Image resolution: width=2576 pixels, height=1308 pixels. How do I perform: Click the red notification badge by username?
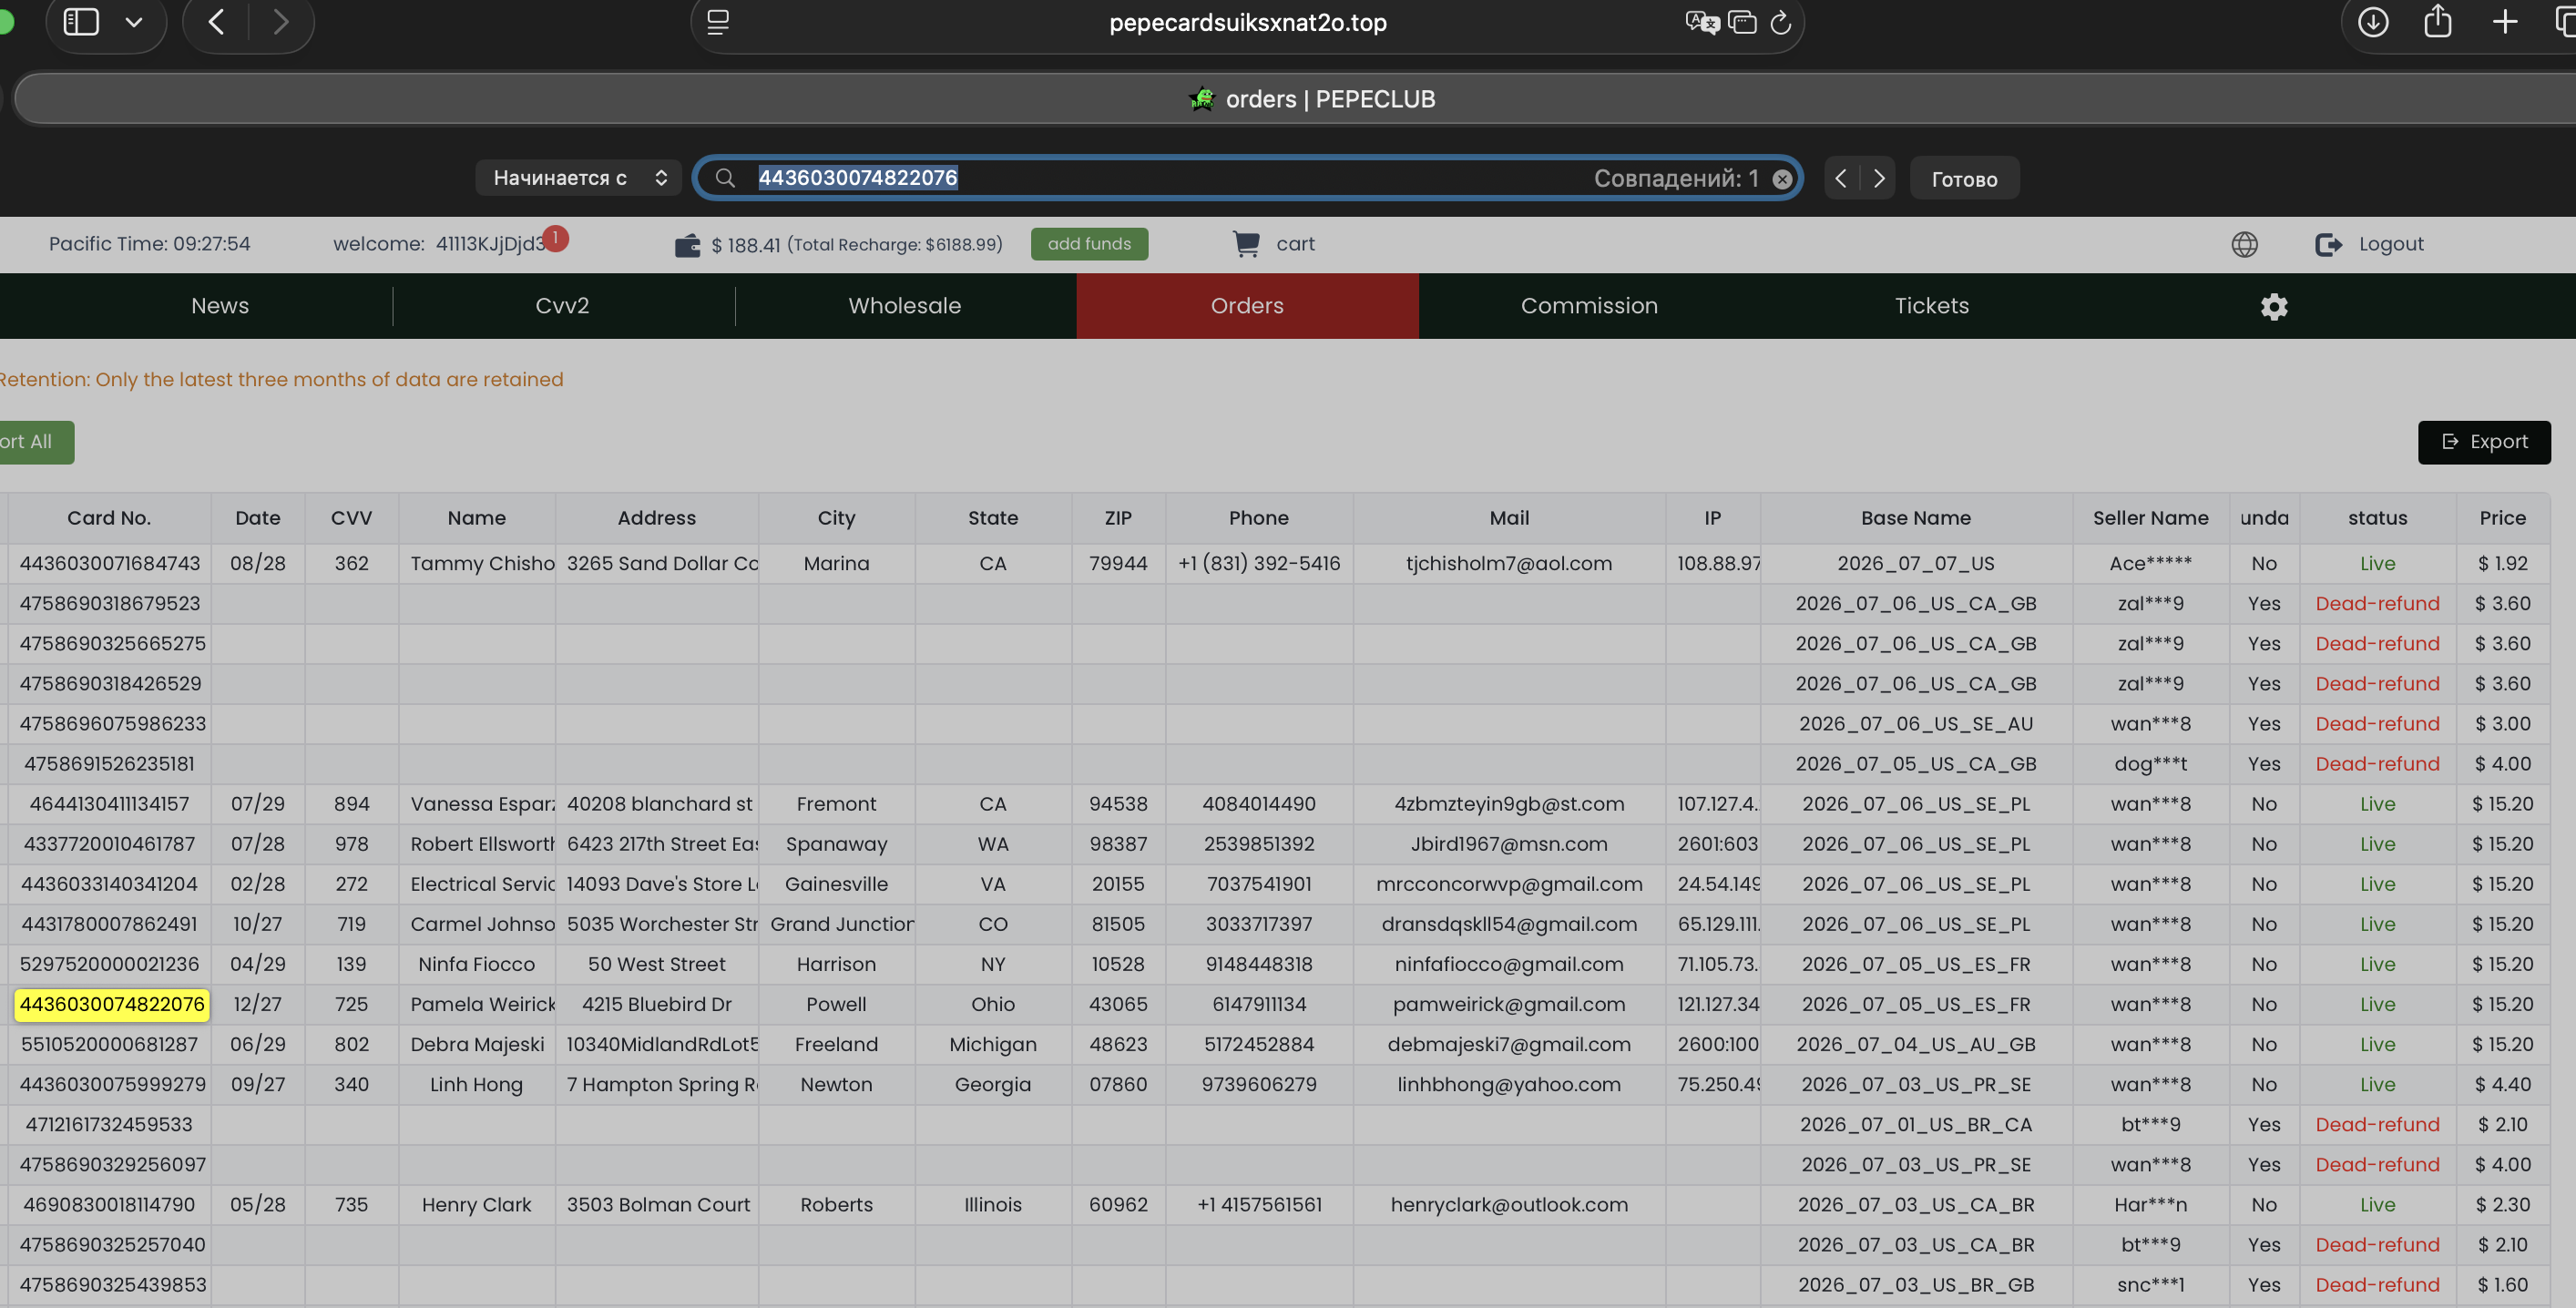[555, 238]
